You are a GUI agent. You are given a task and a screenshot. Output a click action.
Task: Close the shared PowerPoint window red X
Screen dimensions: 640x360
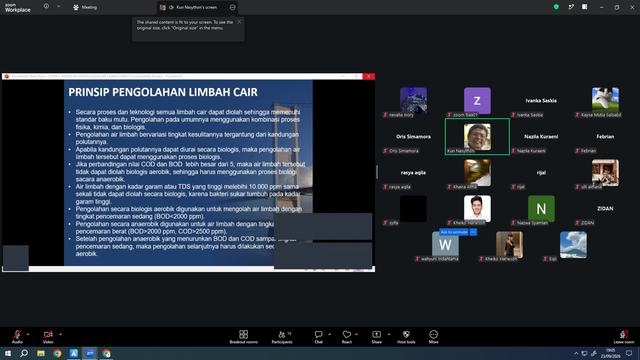click(369, 76)
